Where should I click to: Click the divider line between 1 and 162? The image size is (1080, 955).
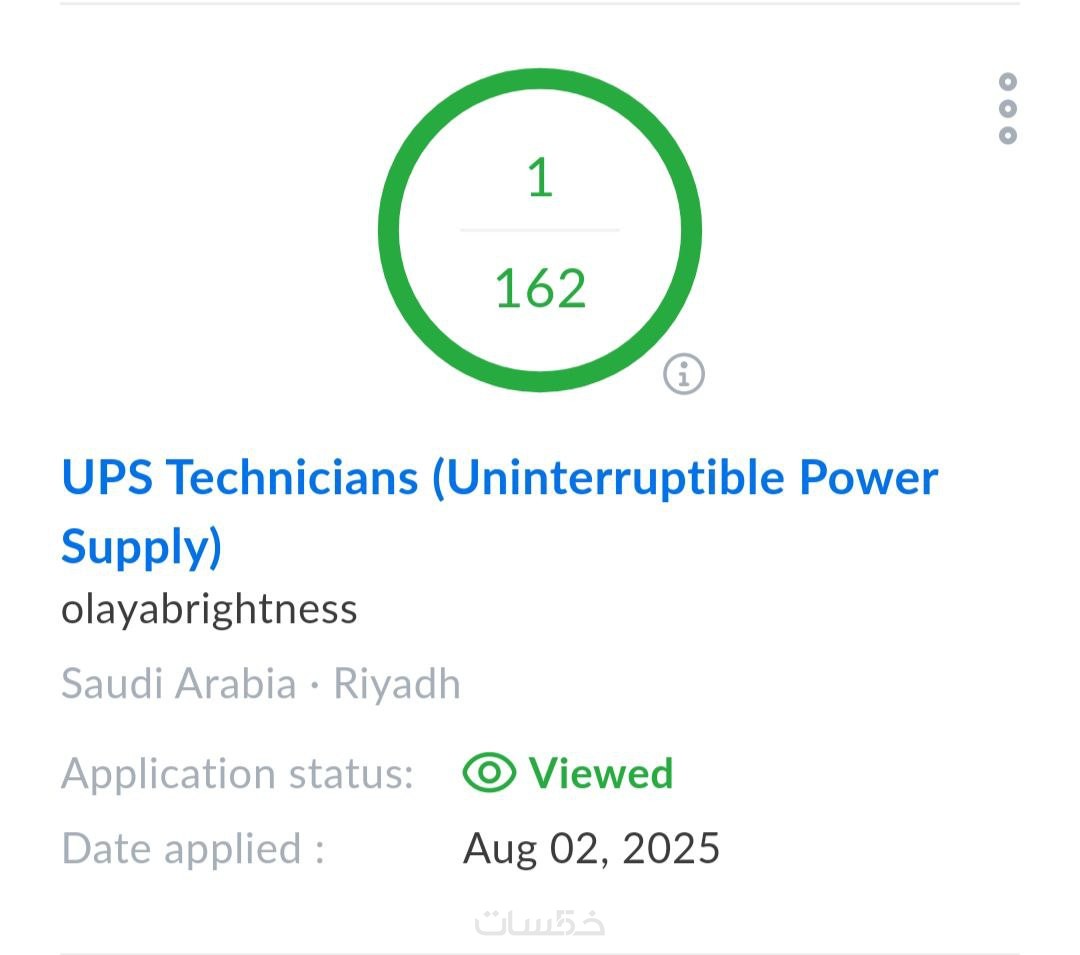coord(540,231)
